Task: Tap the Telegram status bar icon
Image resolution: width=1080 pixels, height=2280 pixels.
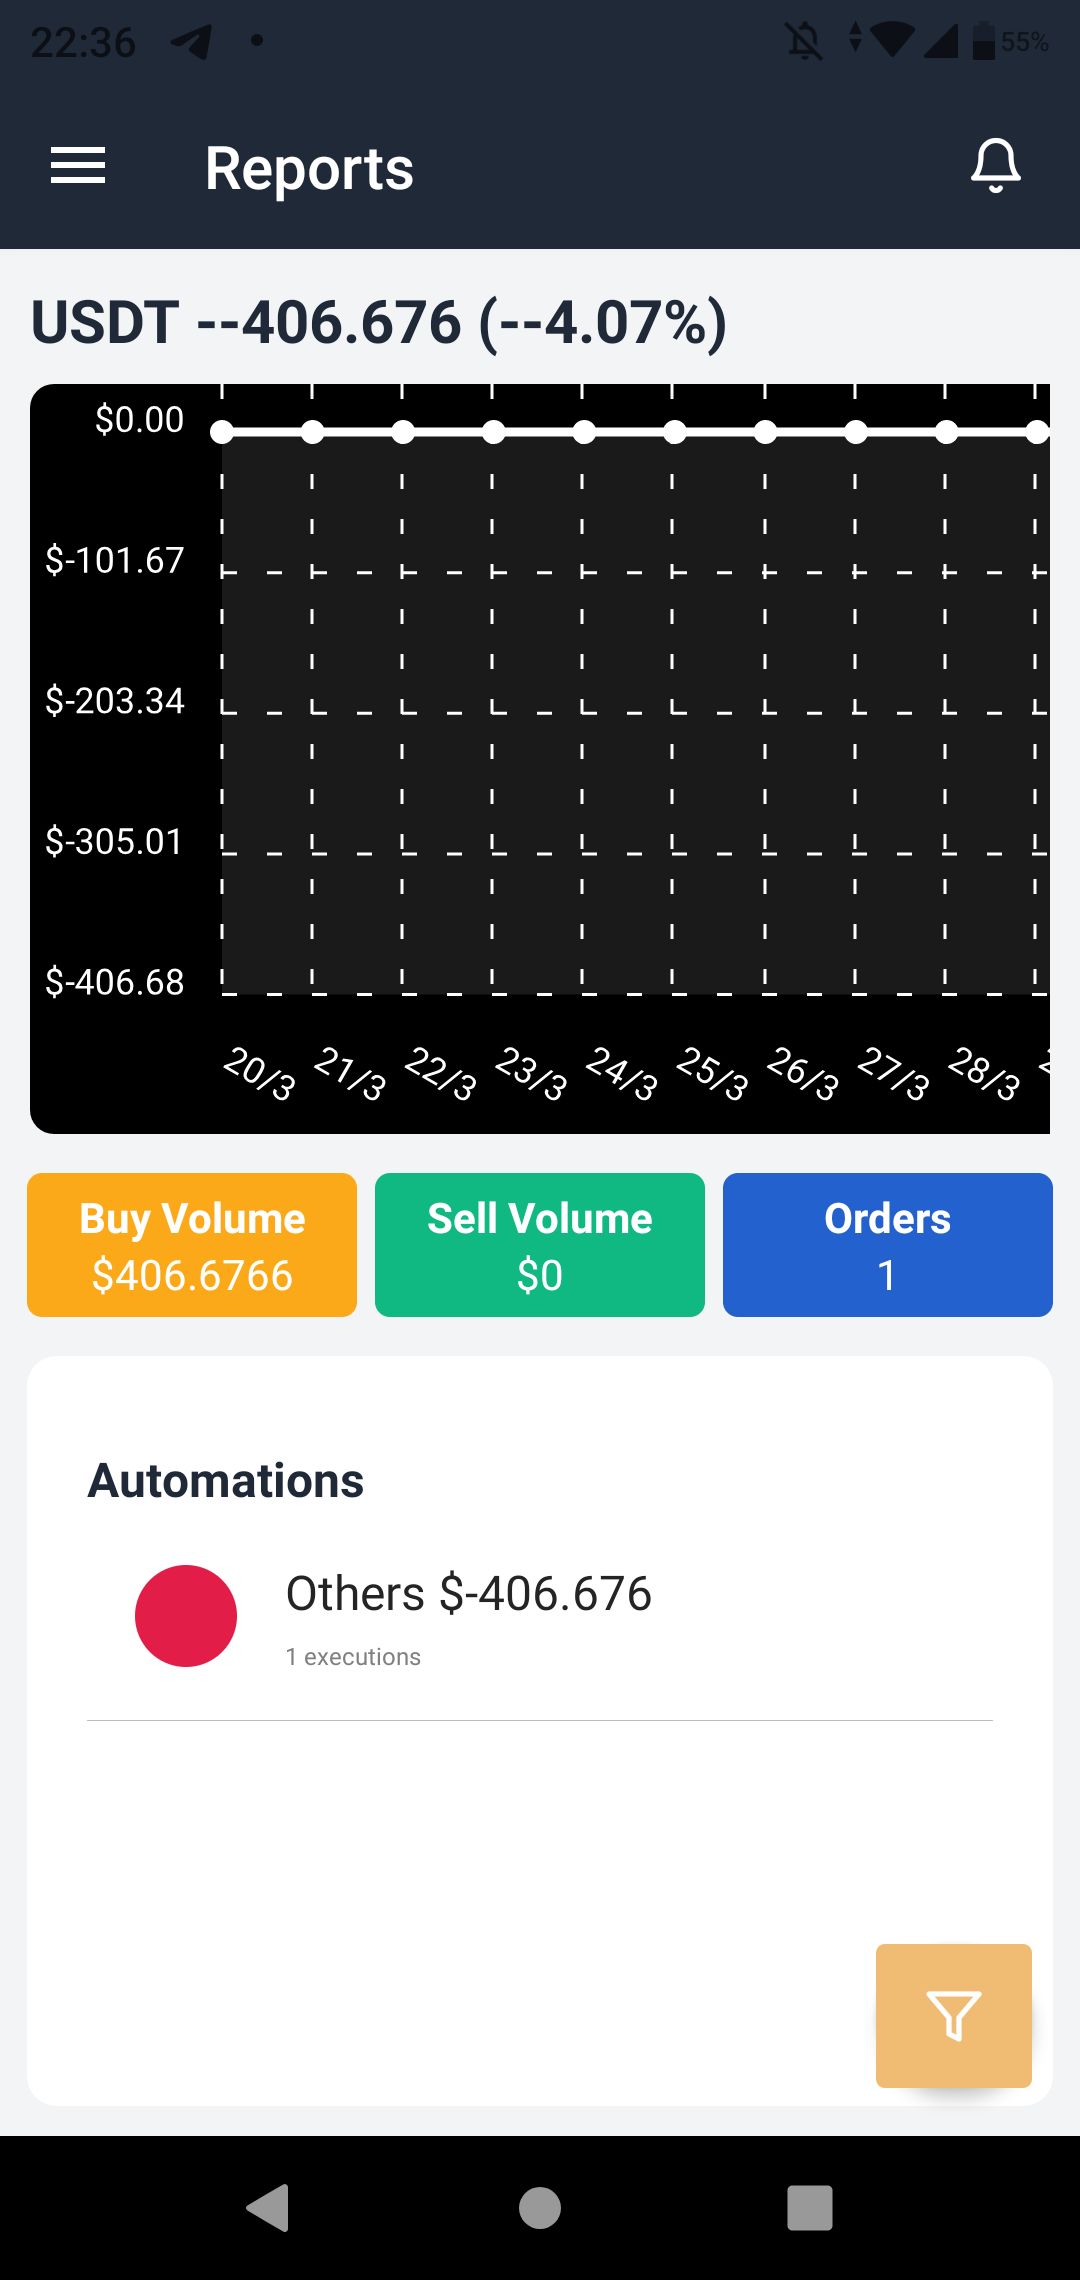Action: (x=190, y=42)
